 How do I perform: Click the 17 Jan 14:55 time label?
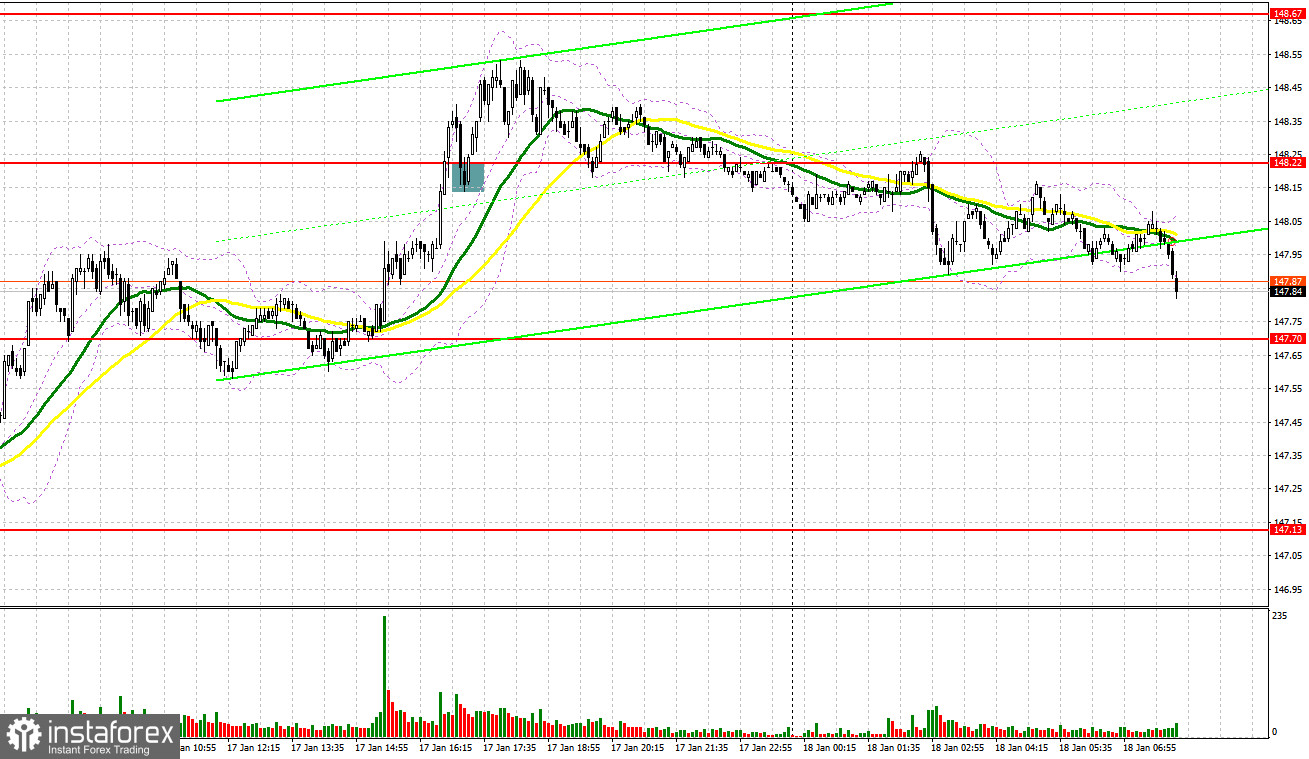(x=382, y=747)
